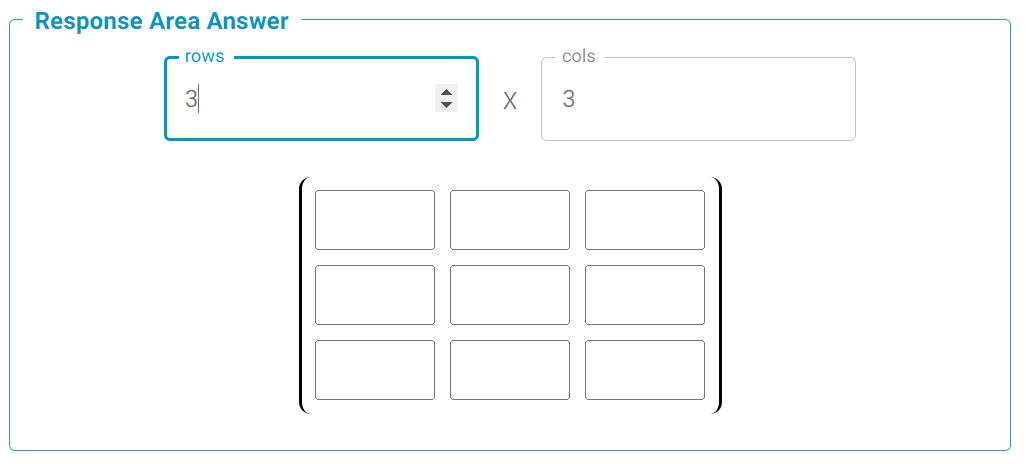
Task: Click the "rows" field label
Action: [205, 57]
